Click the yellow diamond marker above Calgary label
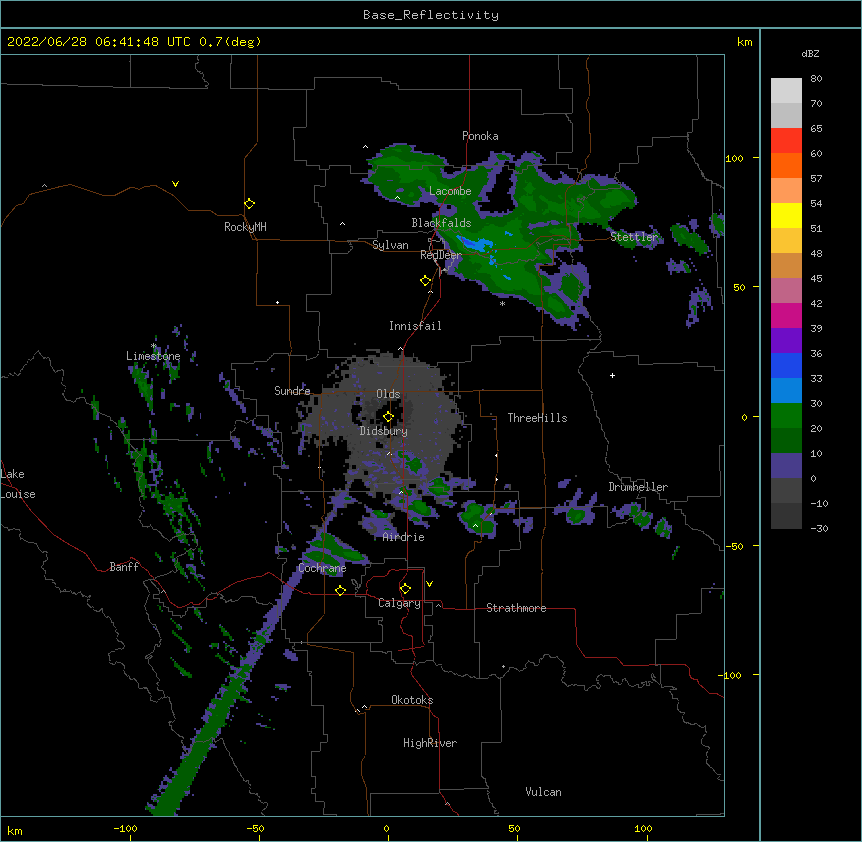The height and width of the screenshot is (842, 862). click(405, 589)
